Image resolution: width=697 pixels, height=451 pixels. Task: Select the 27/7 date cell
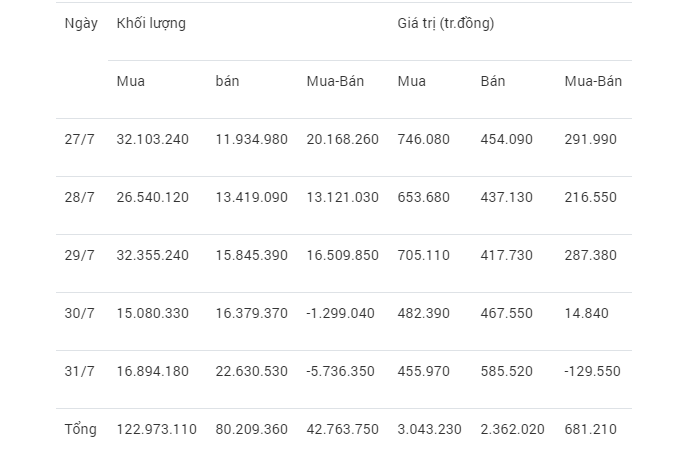pyautogui.click(x=78, y=139)
